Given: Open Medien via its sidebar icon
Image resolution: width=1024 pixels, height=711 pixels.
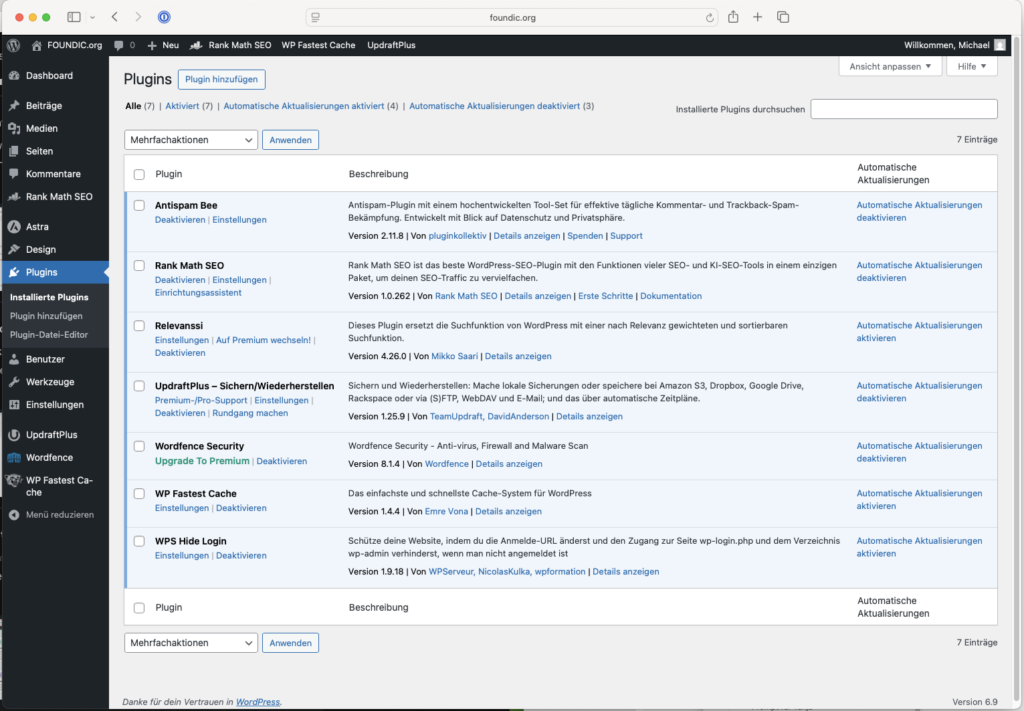Looking at the screenshot, I should pyautogui.click(x=14, y=128).
